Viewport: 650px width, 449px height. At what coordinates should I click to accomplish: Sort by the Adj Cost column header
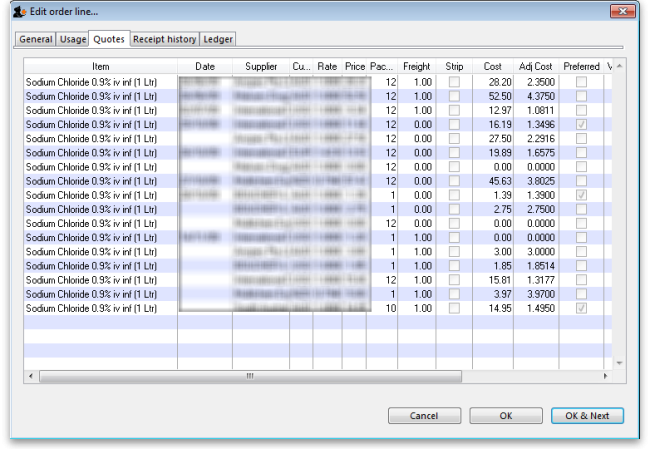coord(535,66)
